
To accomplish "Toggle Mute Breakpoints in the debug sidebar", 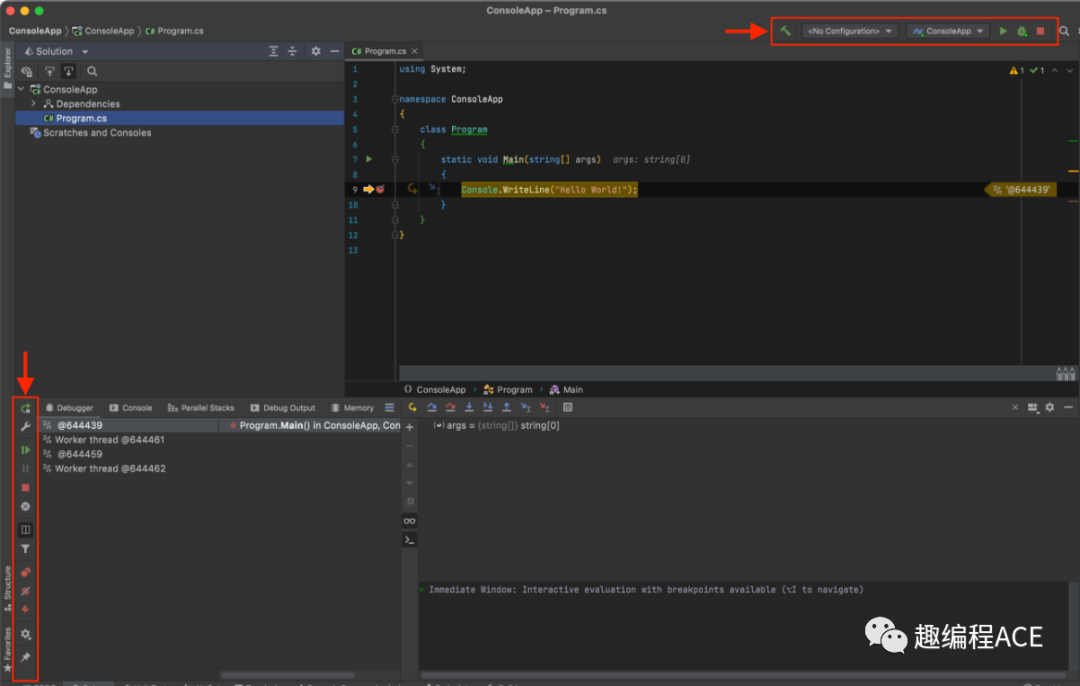I will pos(26,591).
